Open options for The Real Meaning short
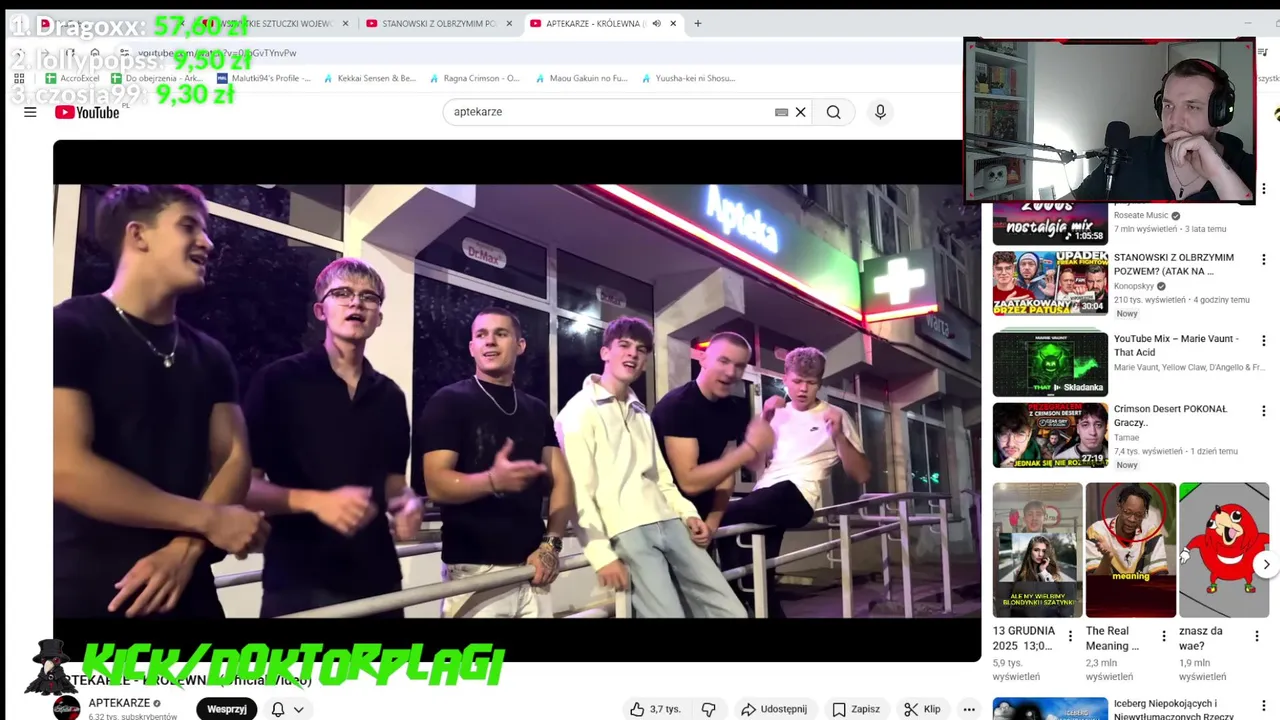This screenshot has width=1280, height=720. (1163, 635)
